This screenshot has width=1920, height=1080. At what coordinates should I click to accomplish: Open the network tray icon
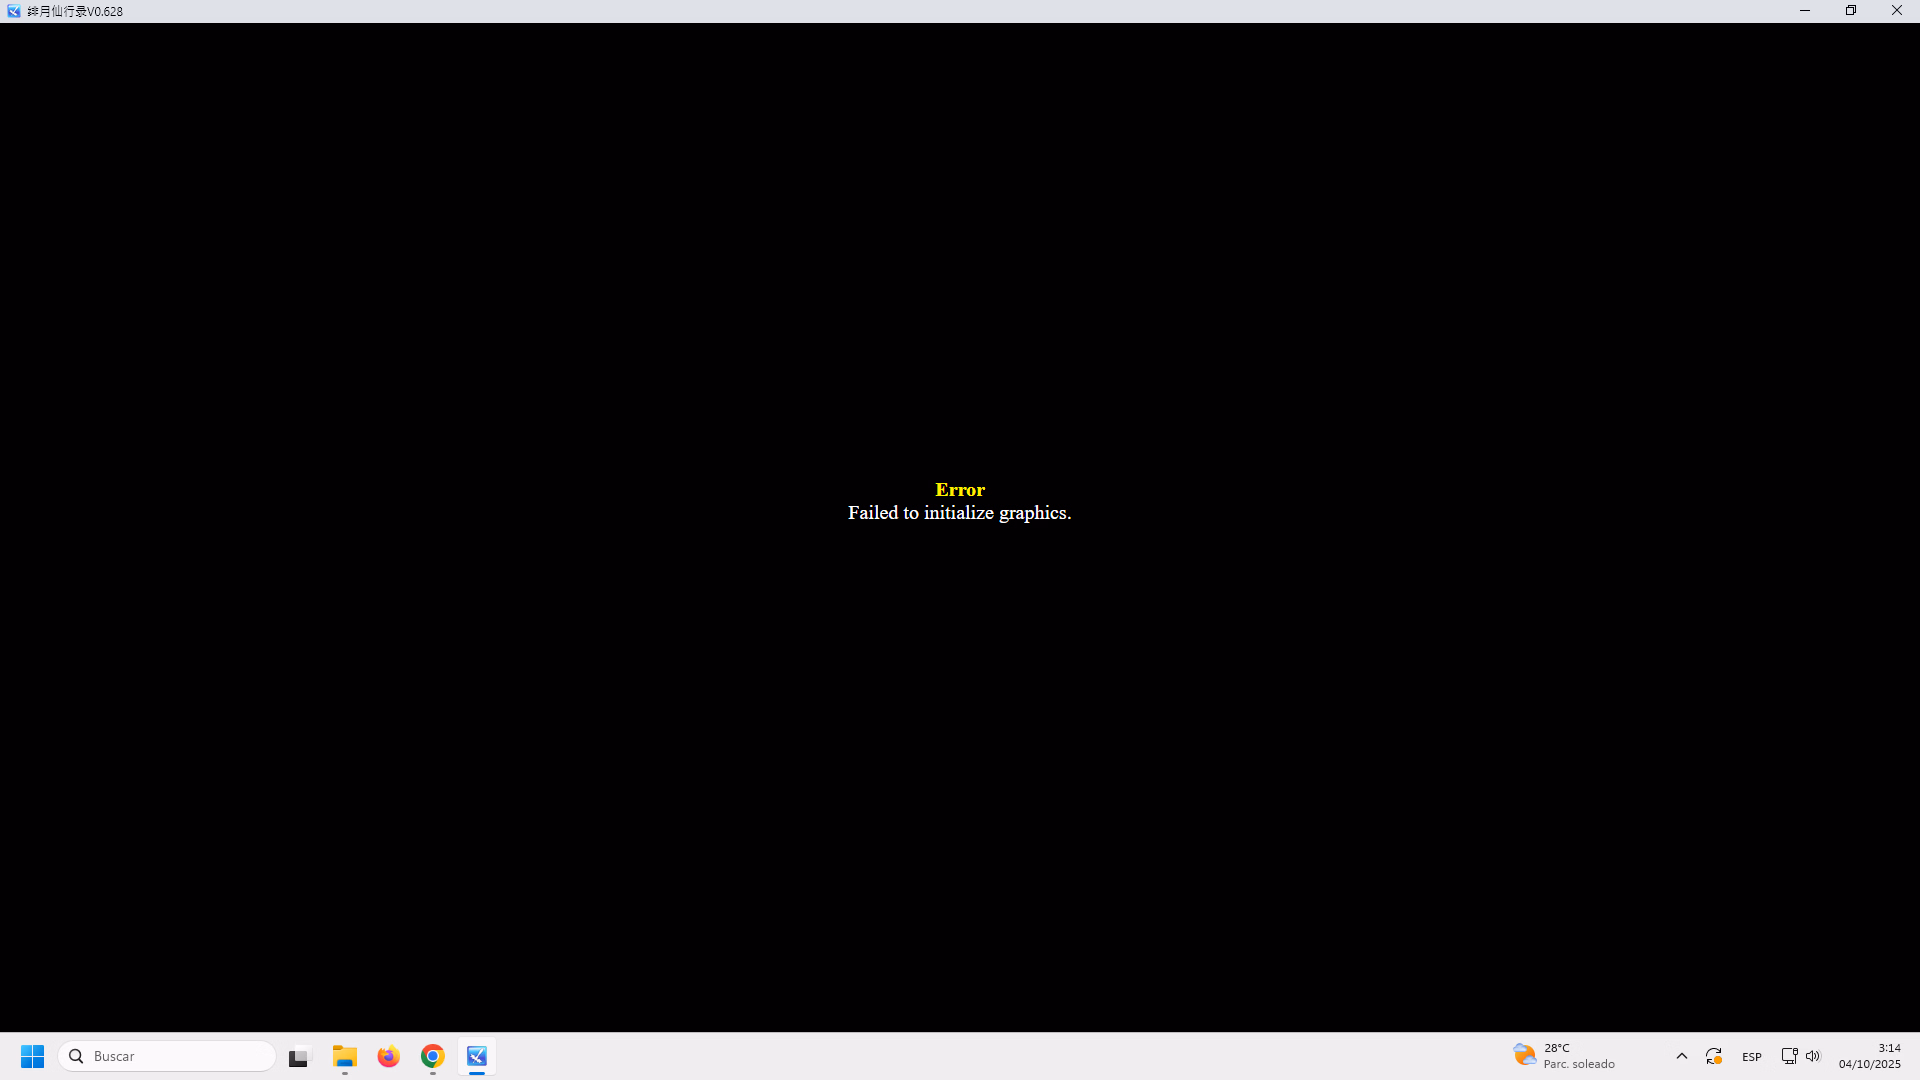tap(1789, 1056)
